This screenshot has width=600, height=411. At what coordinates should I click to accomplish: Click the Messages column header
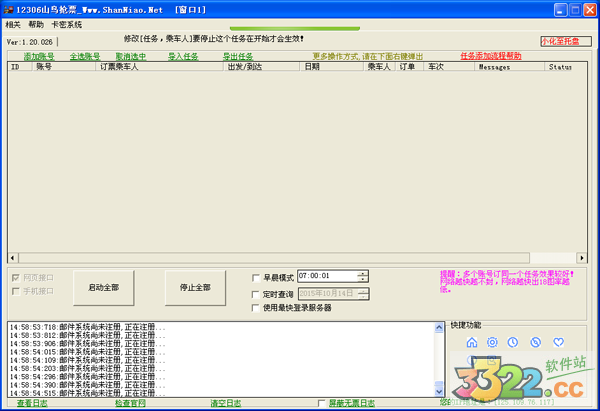click(509, 67)
